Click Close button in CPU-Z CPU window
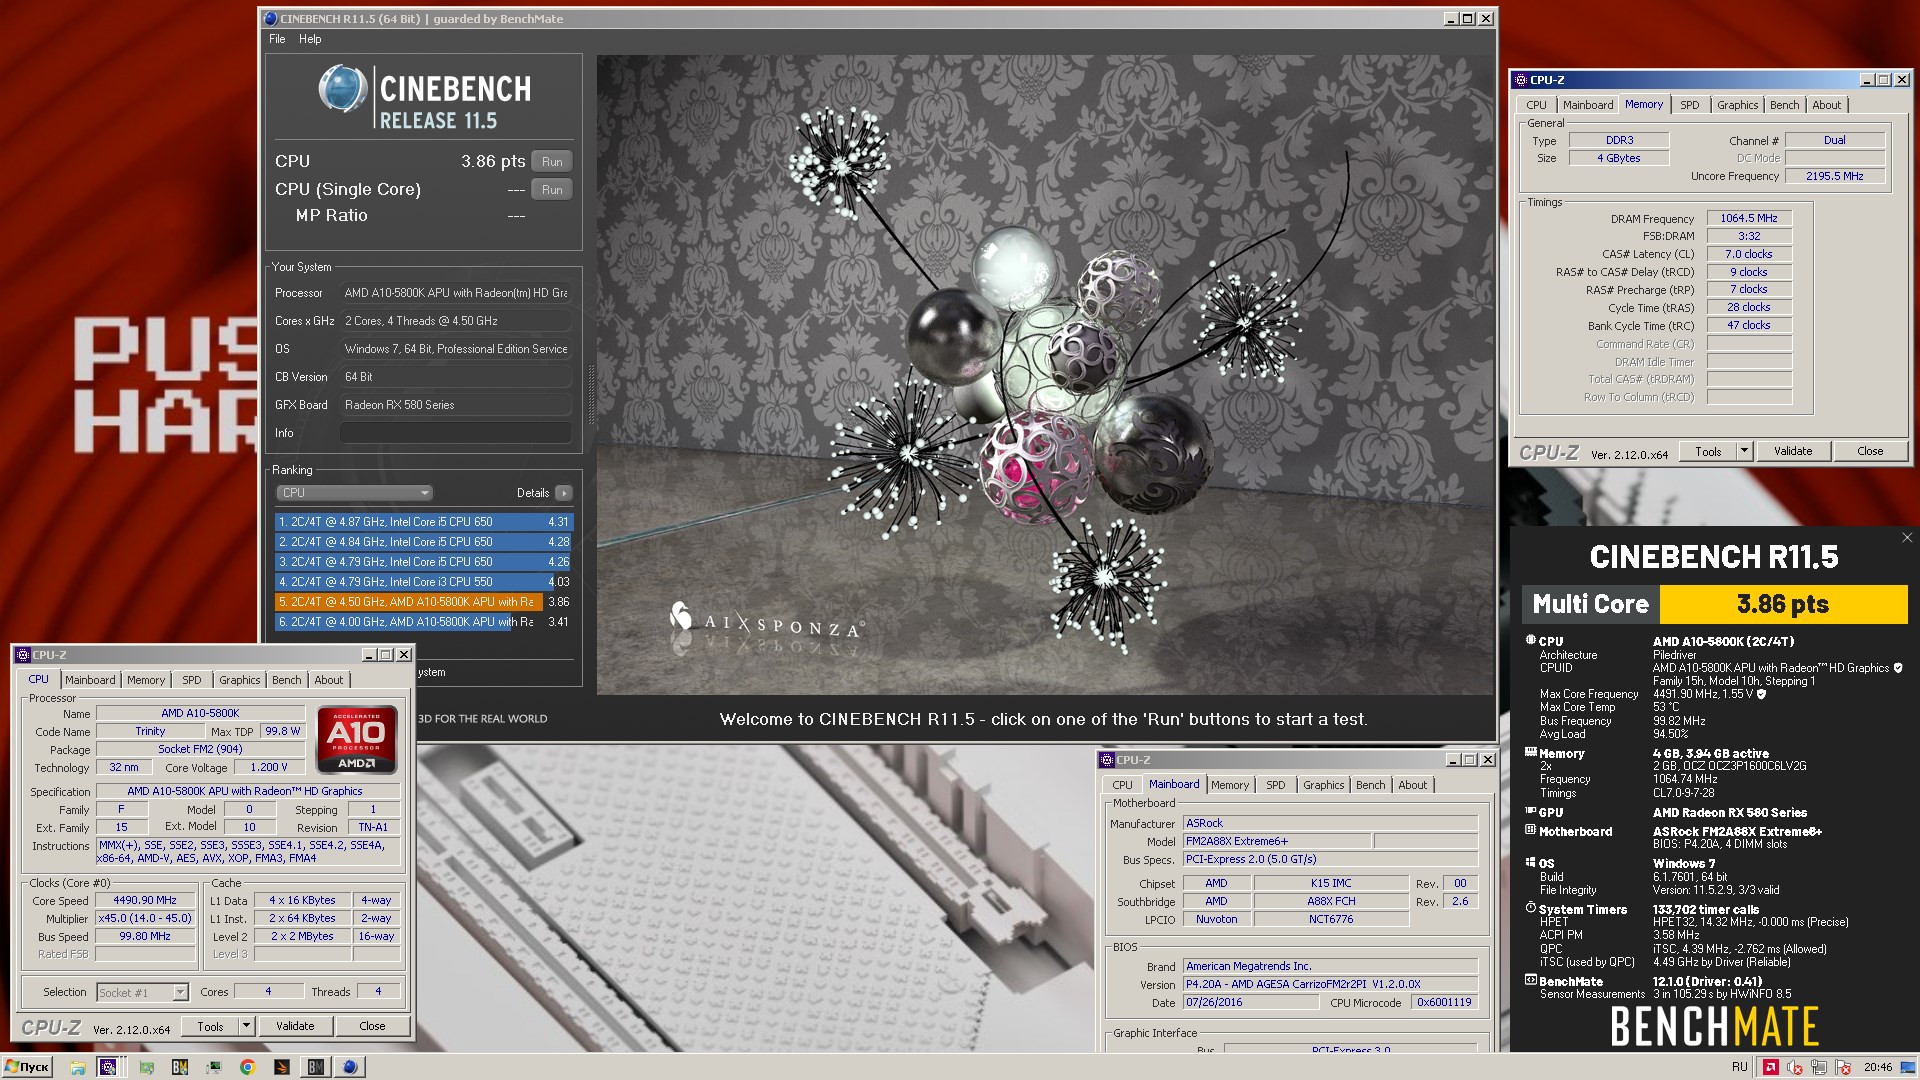The height and width of the screenshot is (1080, 1920). tap(372, 1026)
